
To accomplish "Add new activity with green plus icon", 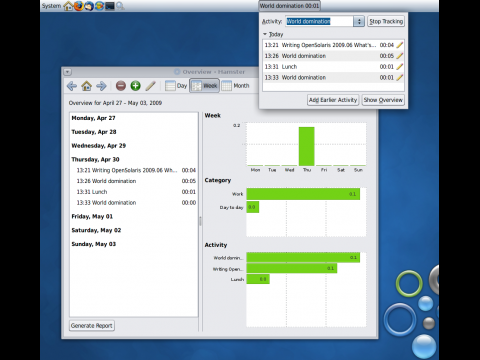I will 135,86.
